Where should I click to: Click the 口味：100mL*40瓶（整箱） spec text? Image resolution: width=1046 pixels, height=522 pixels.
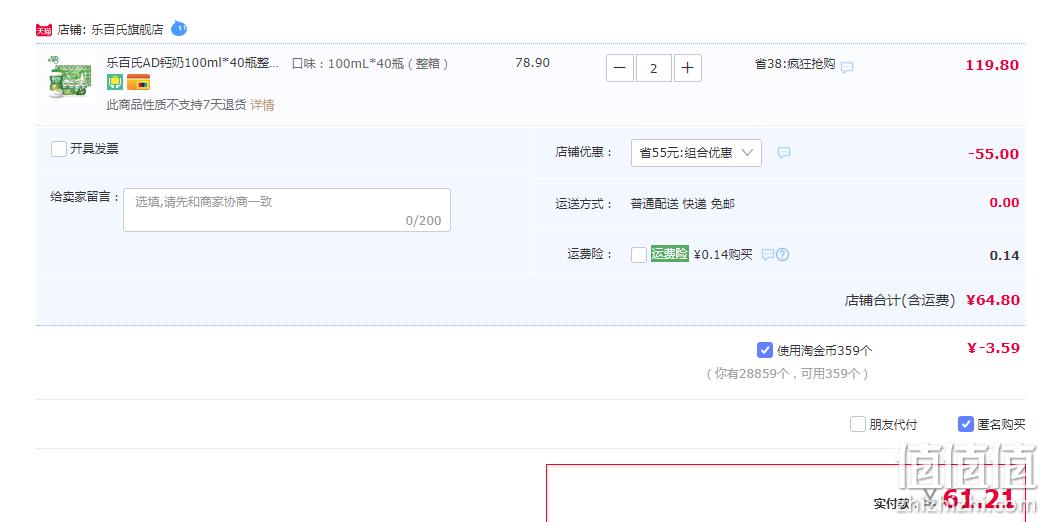[x=370, y=64]
